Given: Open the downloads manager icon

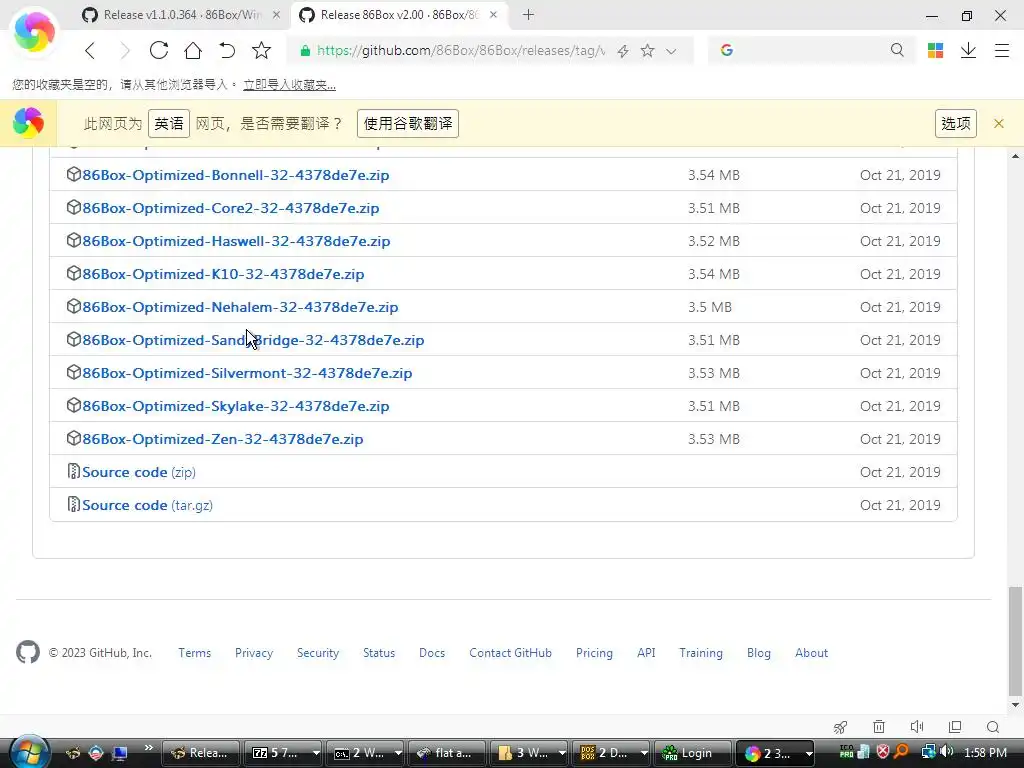Looking at the screenshot, I should point(968,50).
